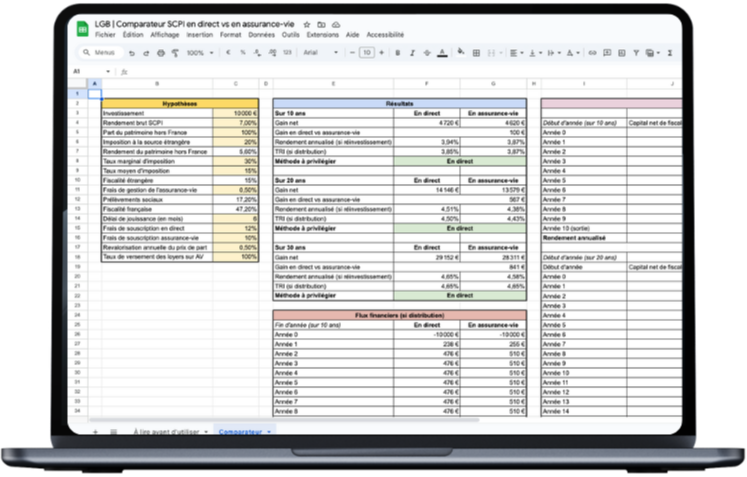
Task: Toggle bold formatting
Action: pos(397,52)
